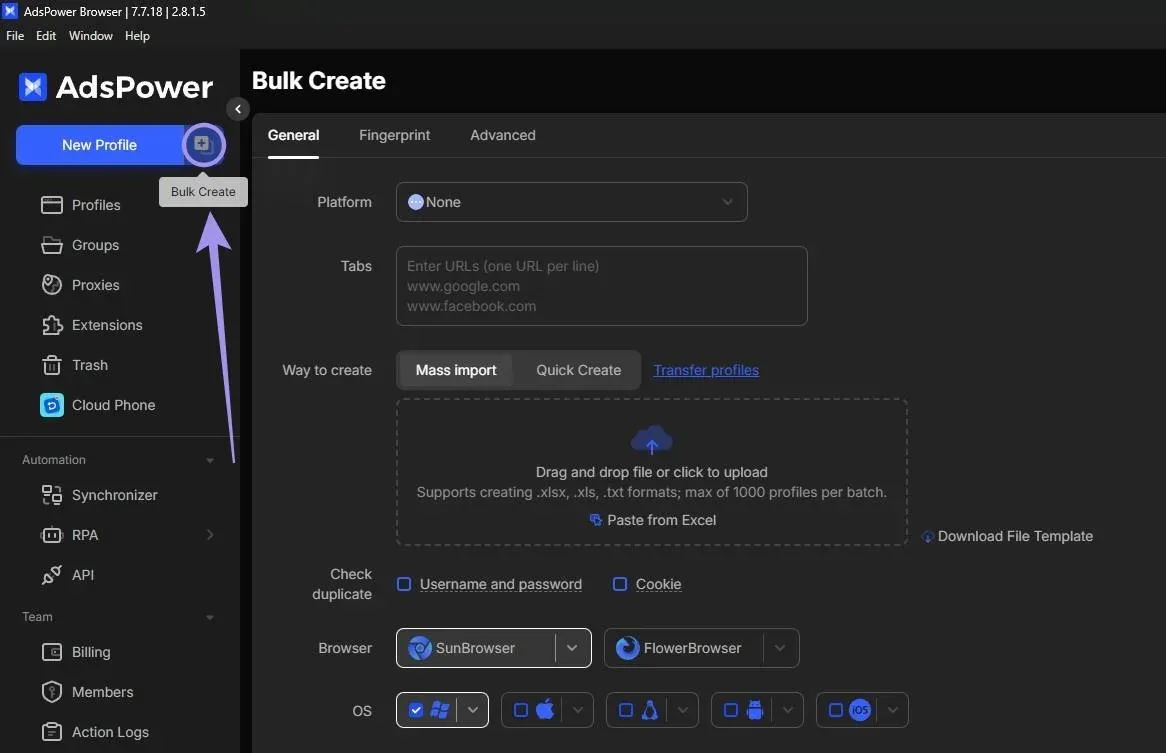Image resolution: width=1166 pixels, height=753 pixels.
Task: Switch to the Fingerprint tab
Action: 394,135
